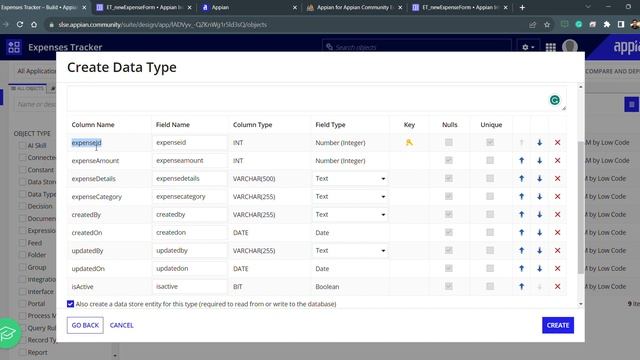This screenshot has height=360, width=640.
Task: Click the VARCHAR(500) column type cell
Action: pos(254,179)
